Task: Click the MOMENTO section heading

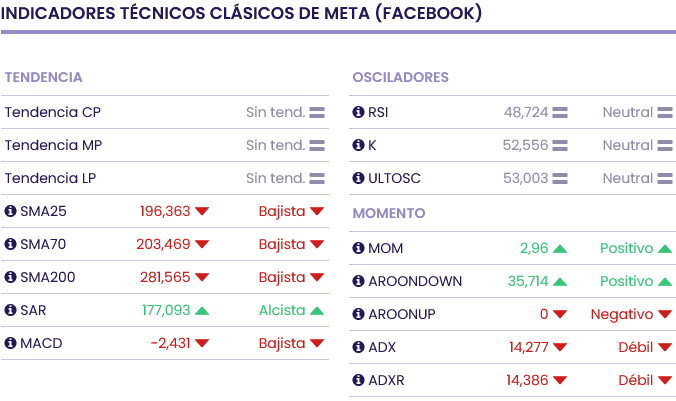Action: coord(389,213)
